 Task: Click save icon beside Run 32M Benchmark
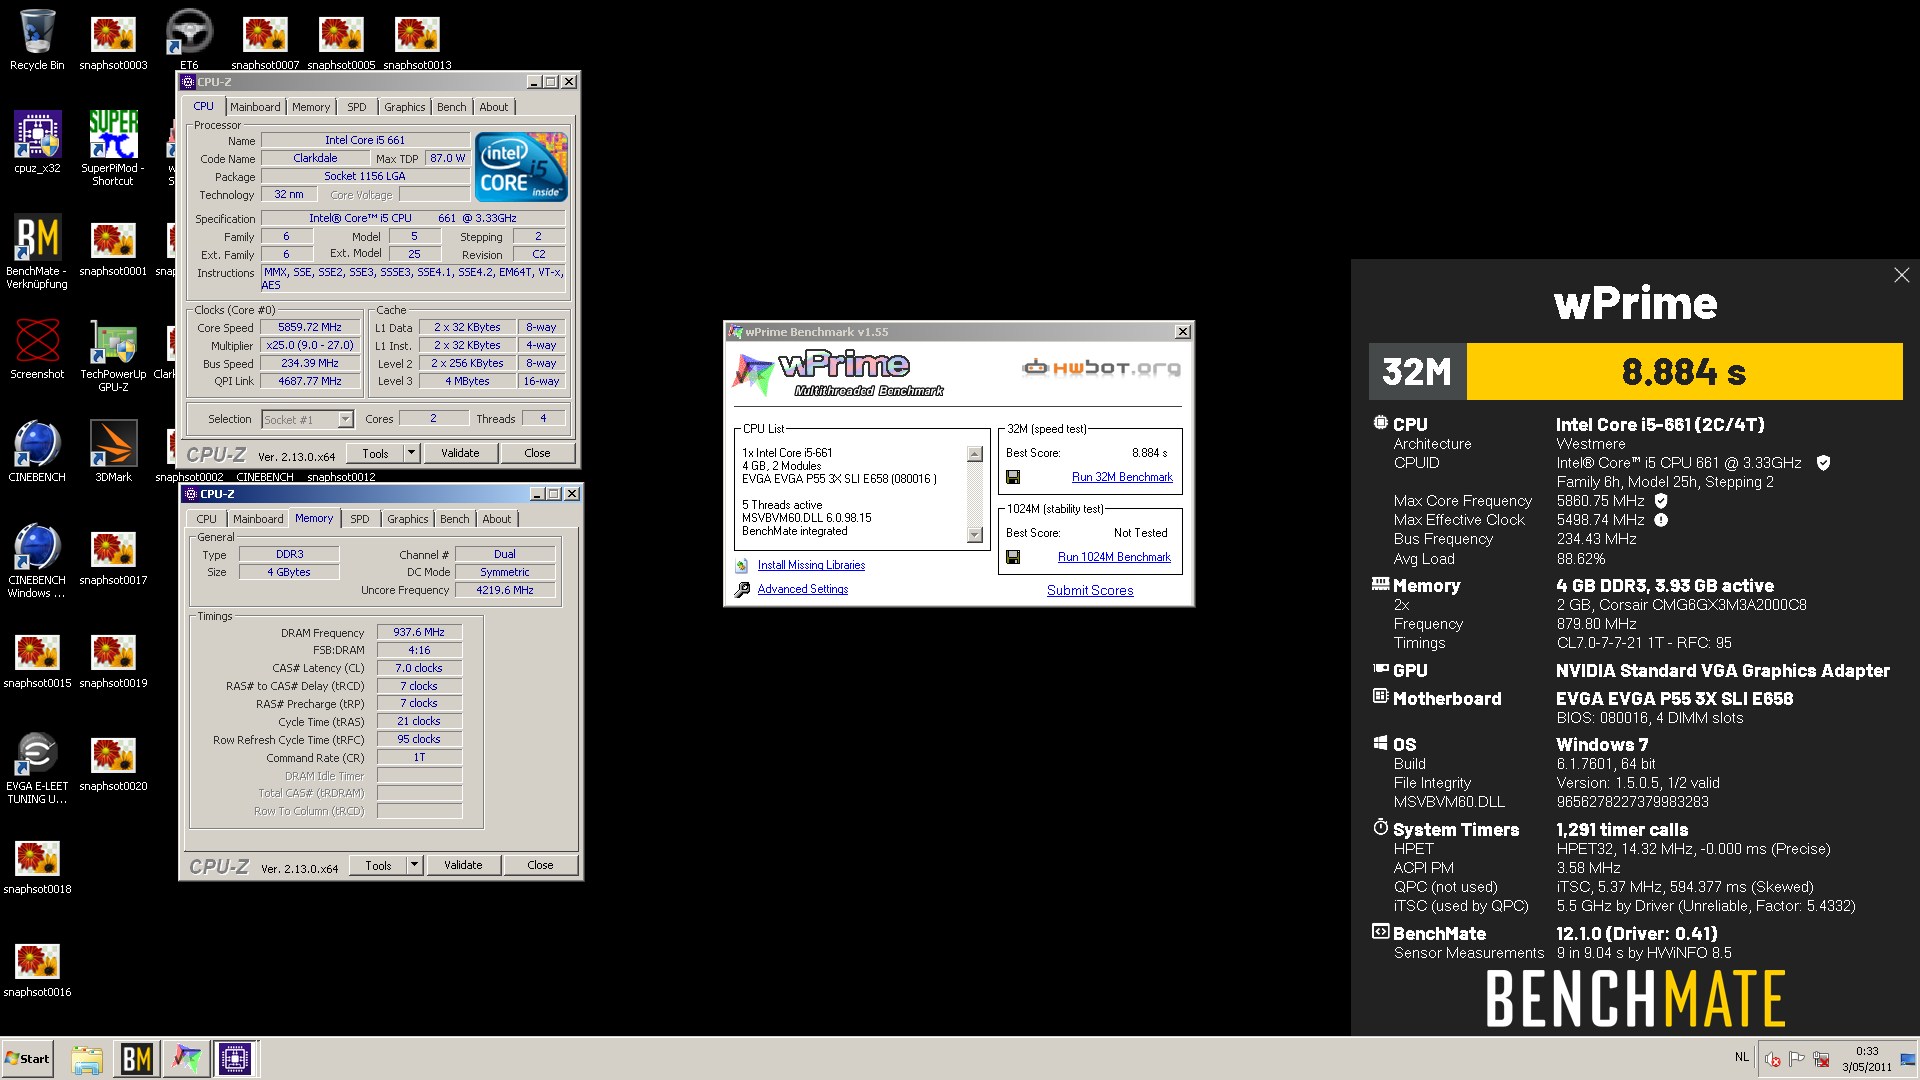point(1013,477)
